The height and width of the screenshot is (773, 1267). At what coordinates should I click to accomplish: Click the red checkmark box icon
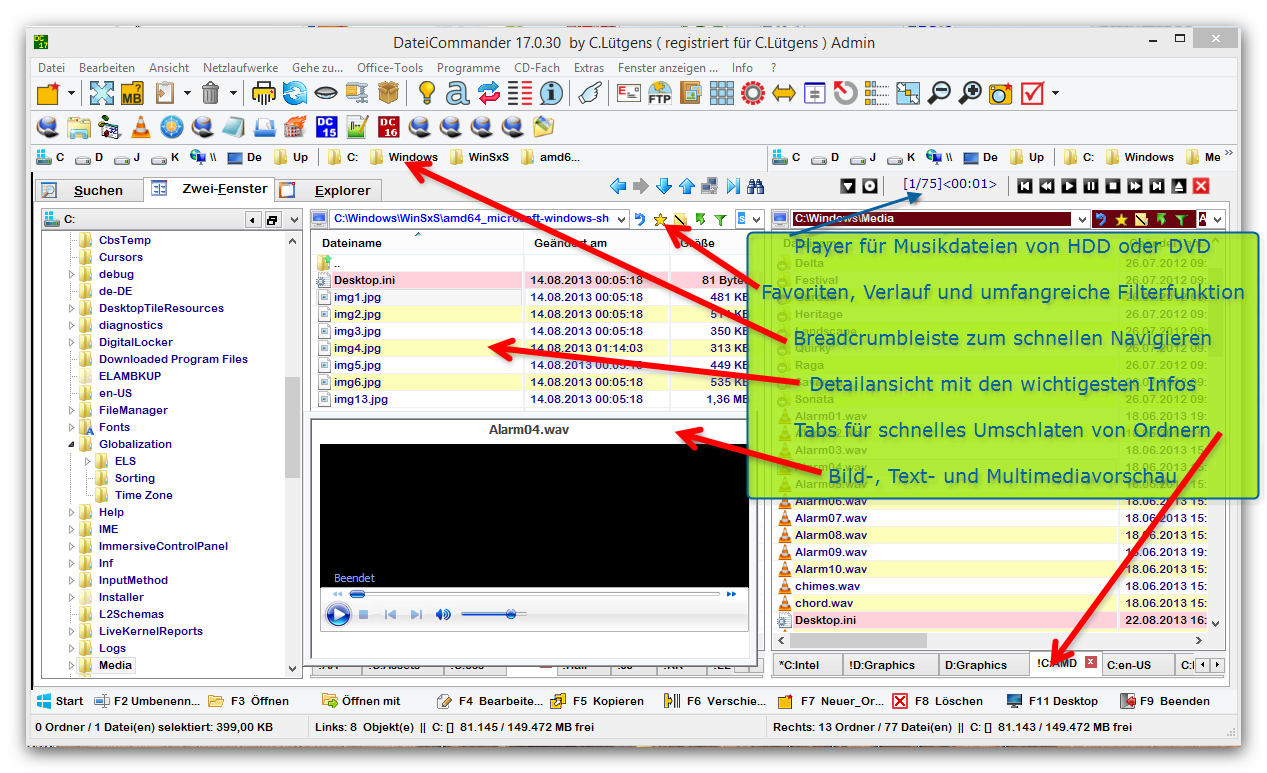click(x=1031, y=94)
